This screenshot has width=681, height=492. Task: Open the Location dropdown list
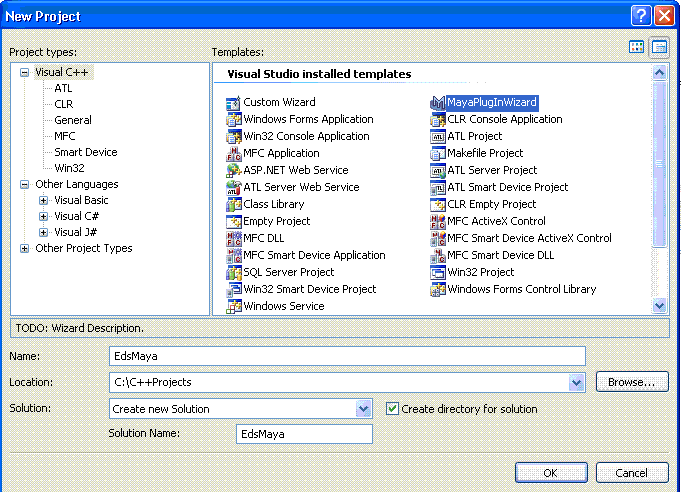click(576, 382)
